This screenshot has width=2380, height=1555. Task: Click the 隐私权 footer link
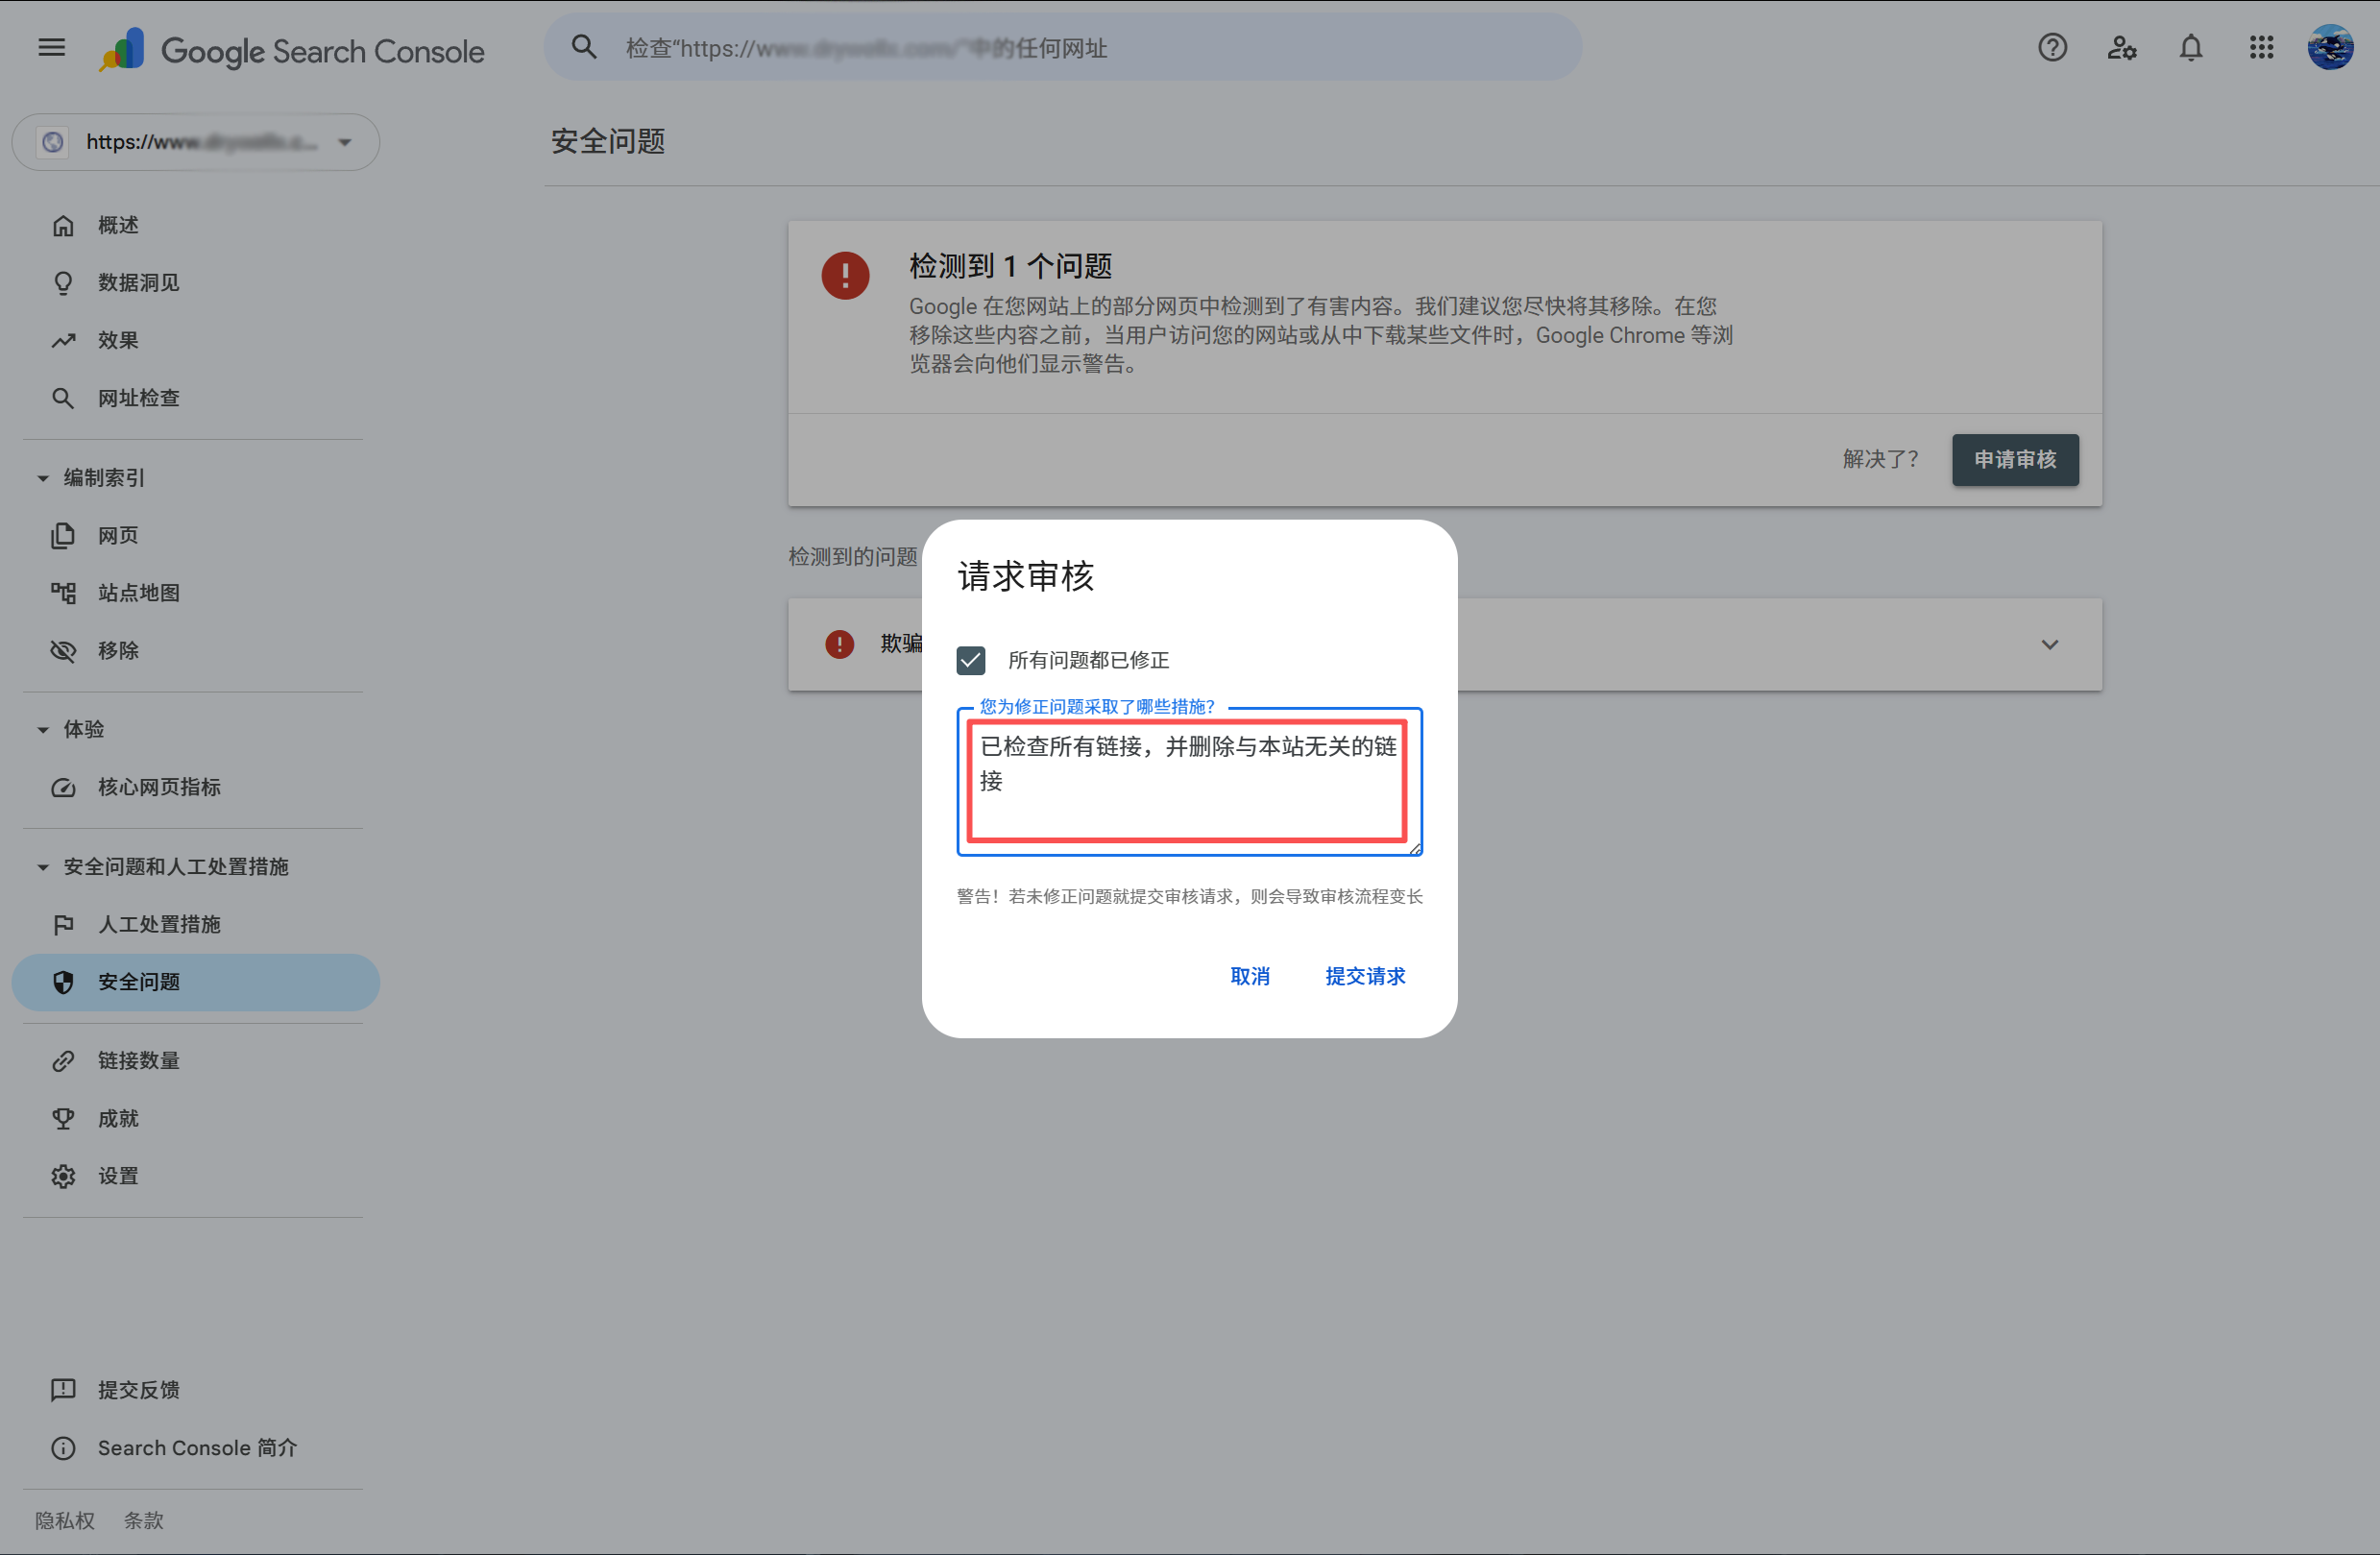(x=65, y=1520)
